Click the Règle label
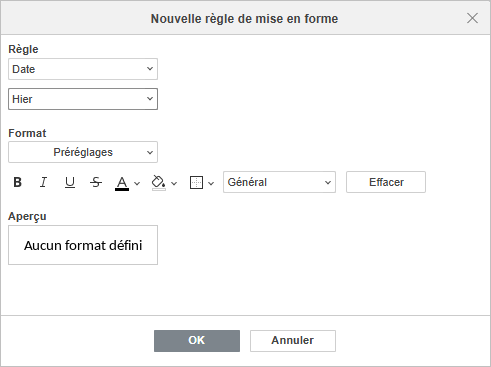Viewport: 491px width, 367px height. (x=23, y=49)
